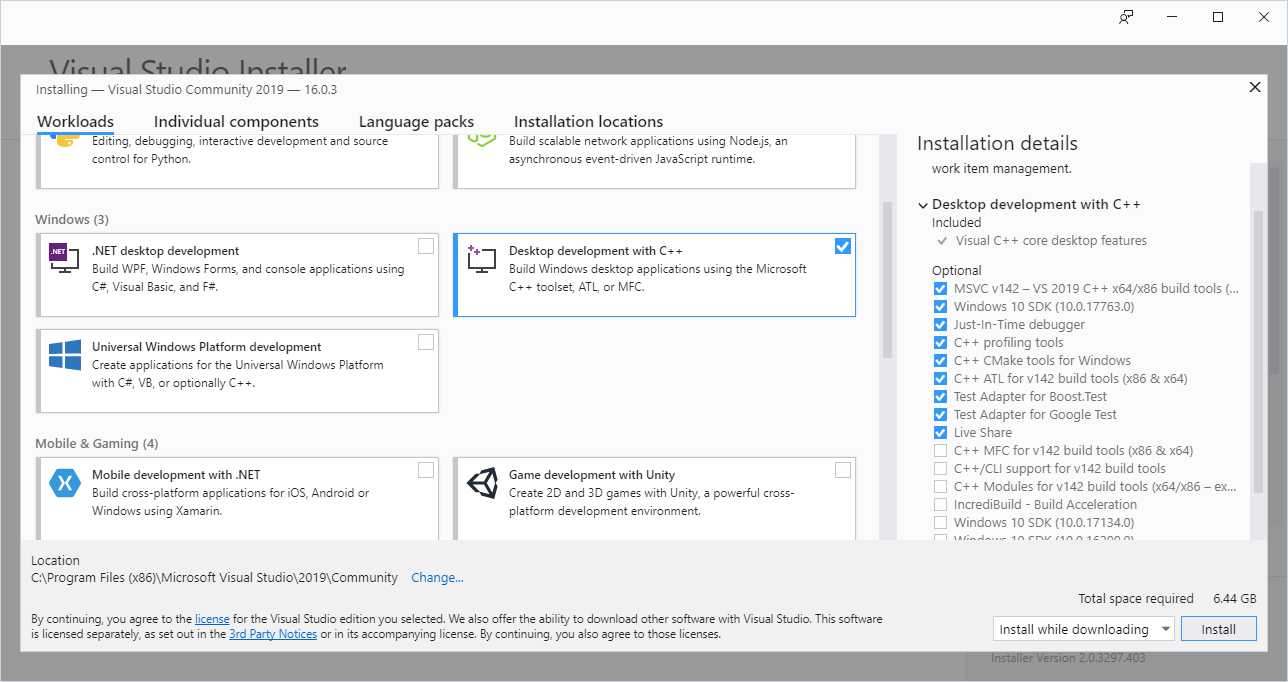Image resolution: width=1288 pixels, height=682 pixels.
Task: Check IncrediBuild - Build Acceleration
Action: point(940,504)
